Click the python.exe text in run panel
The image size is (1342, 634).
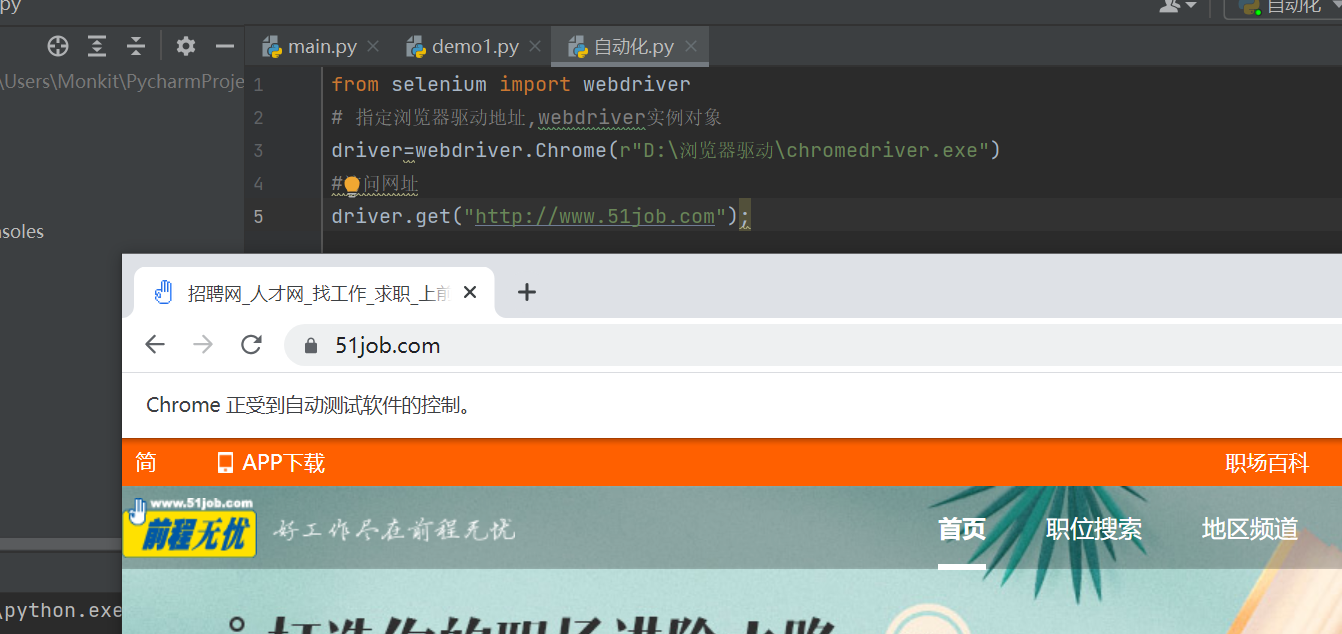pos(62,610)
